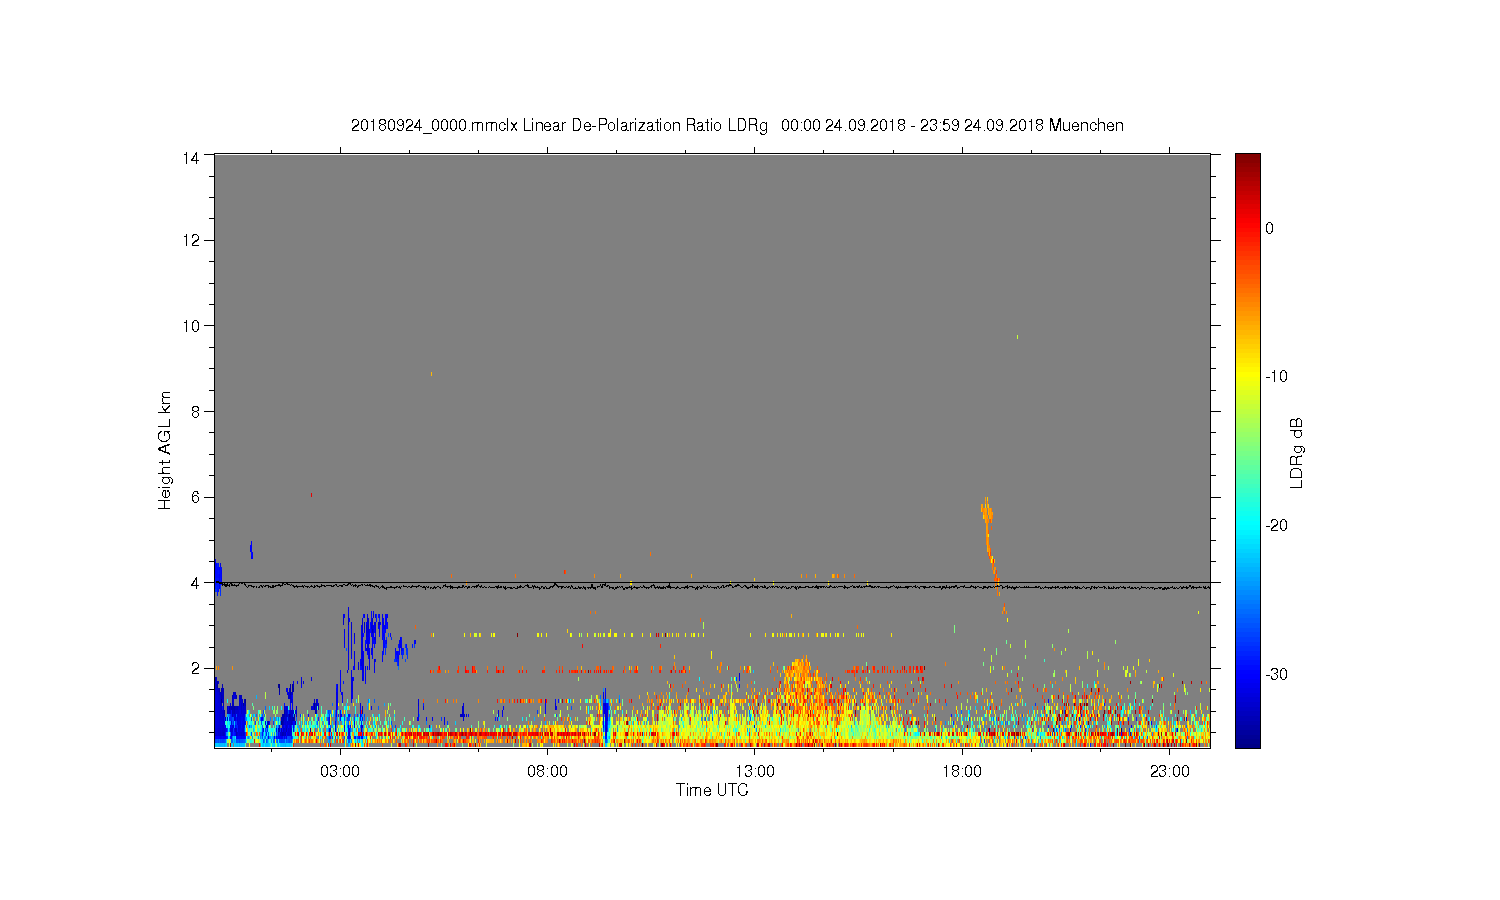The width and height of the screenshot is (1500, 900).
Task: Click the 'LDRg dB' colorbar label
Action: [1297, 452]
